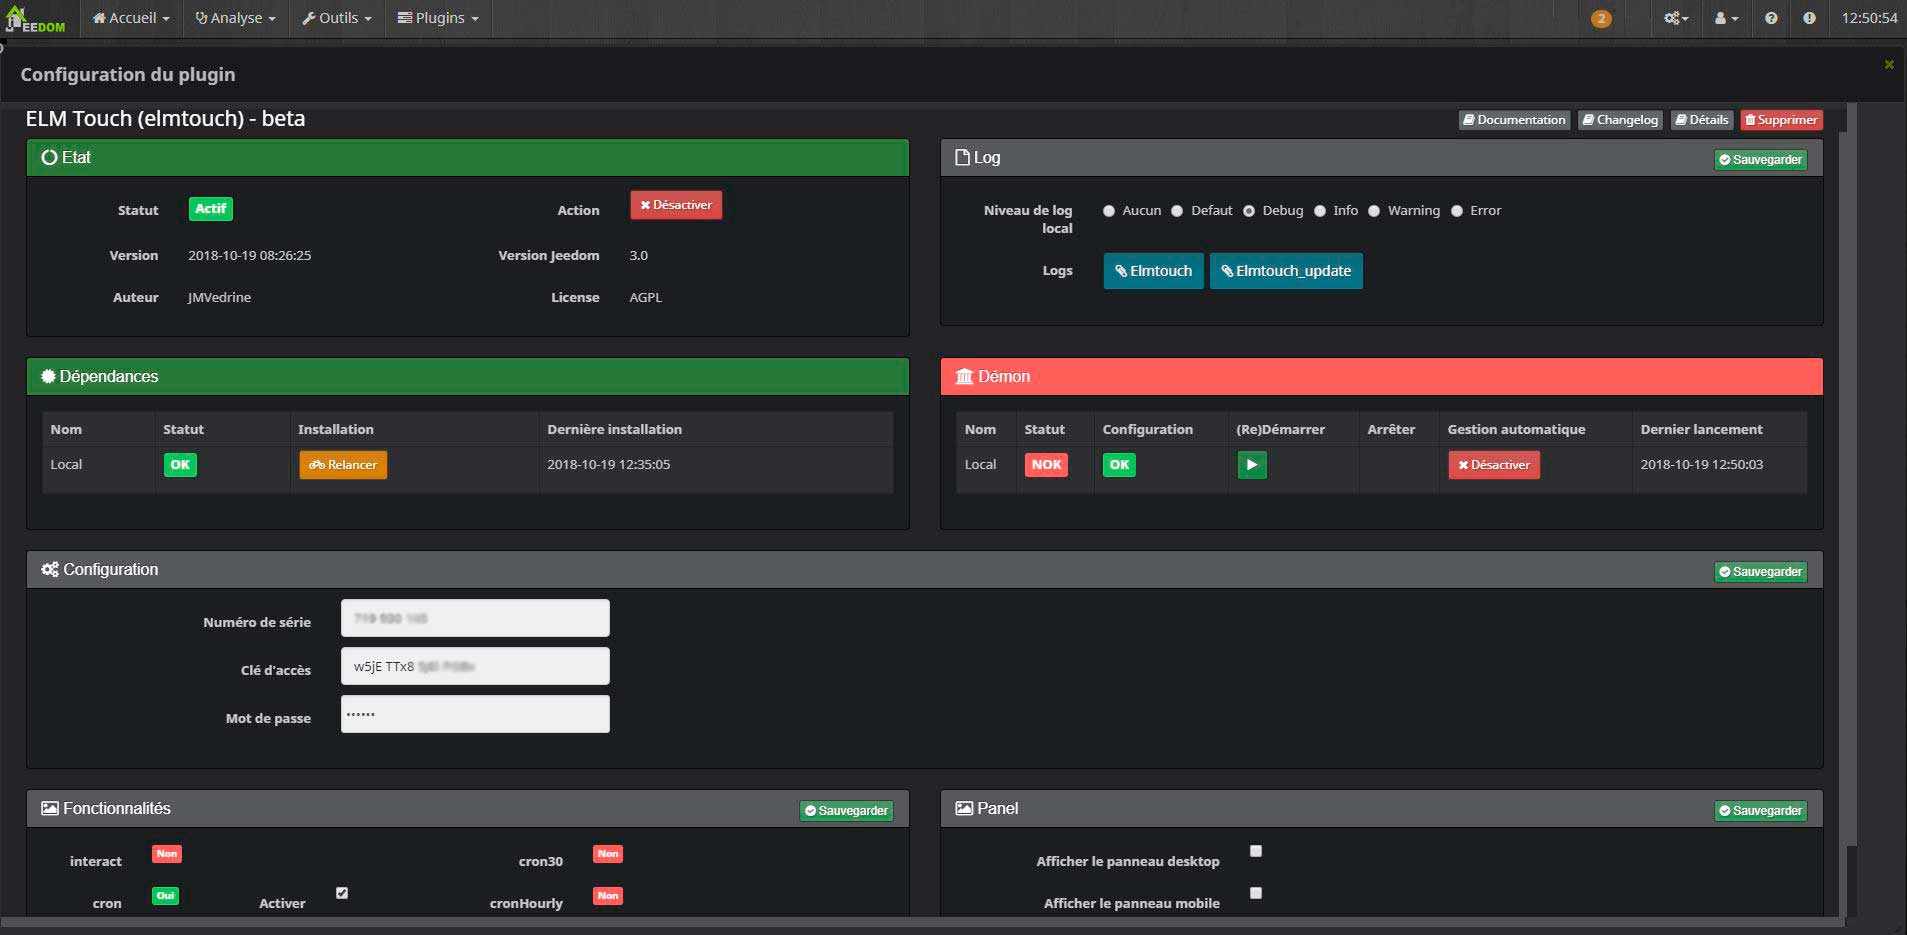Image resolution: width=1907 pixels, height=935 pixels.
Task: Click the Démon panel header
Action: click(x=1381, y=377)
